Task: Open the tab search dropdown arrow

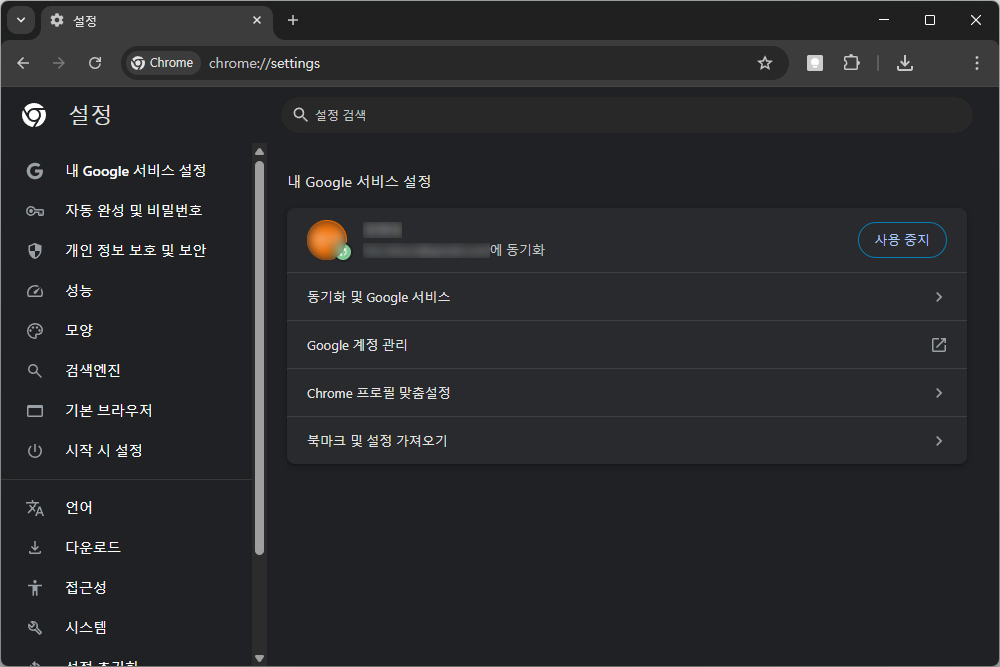Action: (x=21, y=20)
